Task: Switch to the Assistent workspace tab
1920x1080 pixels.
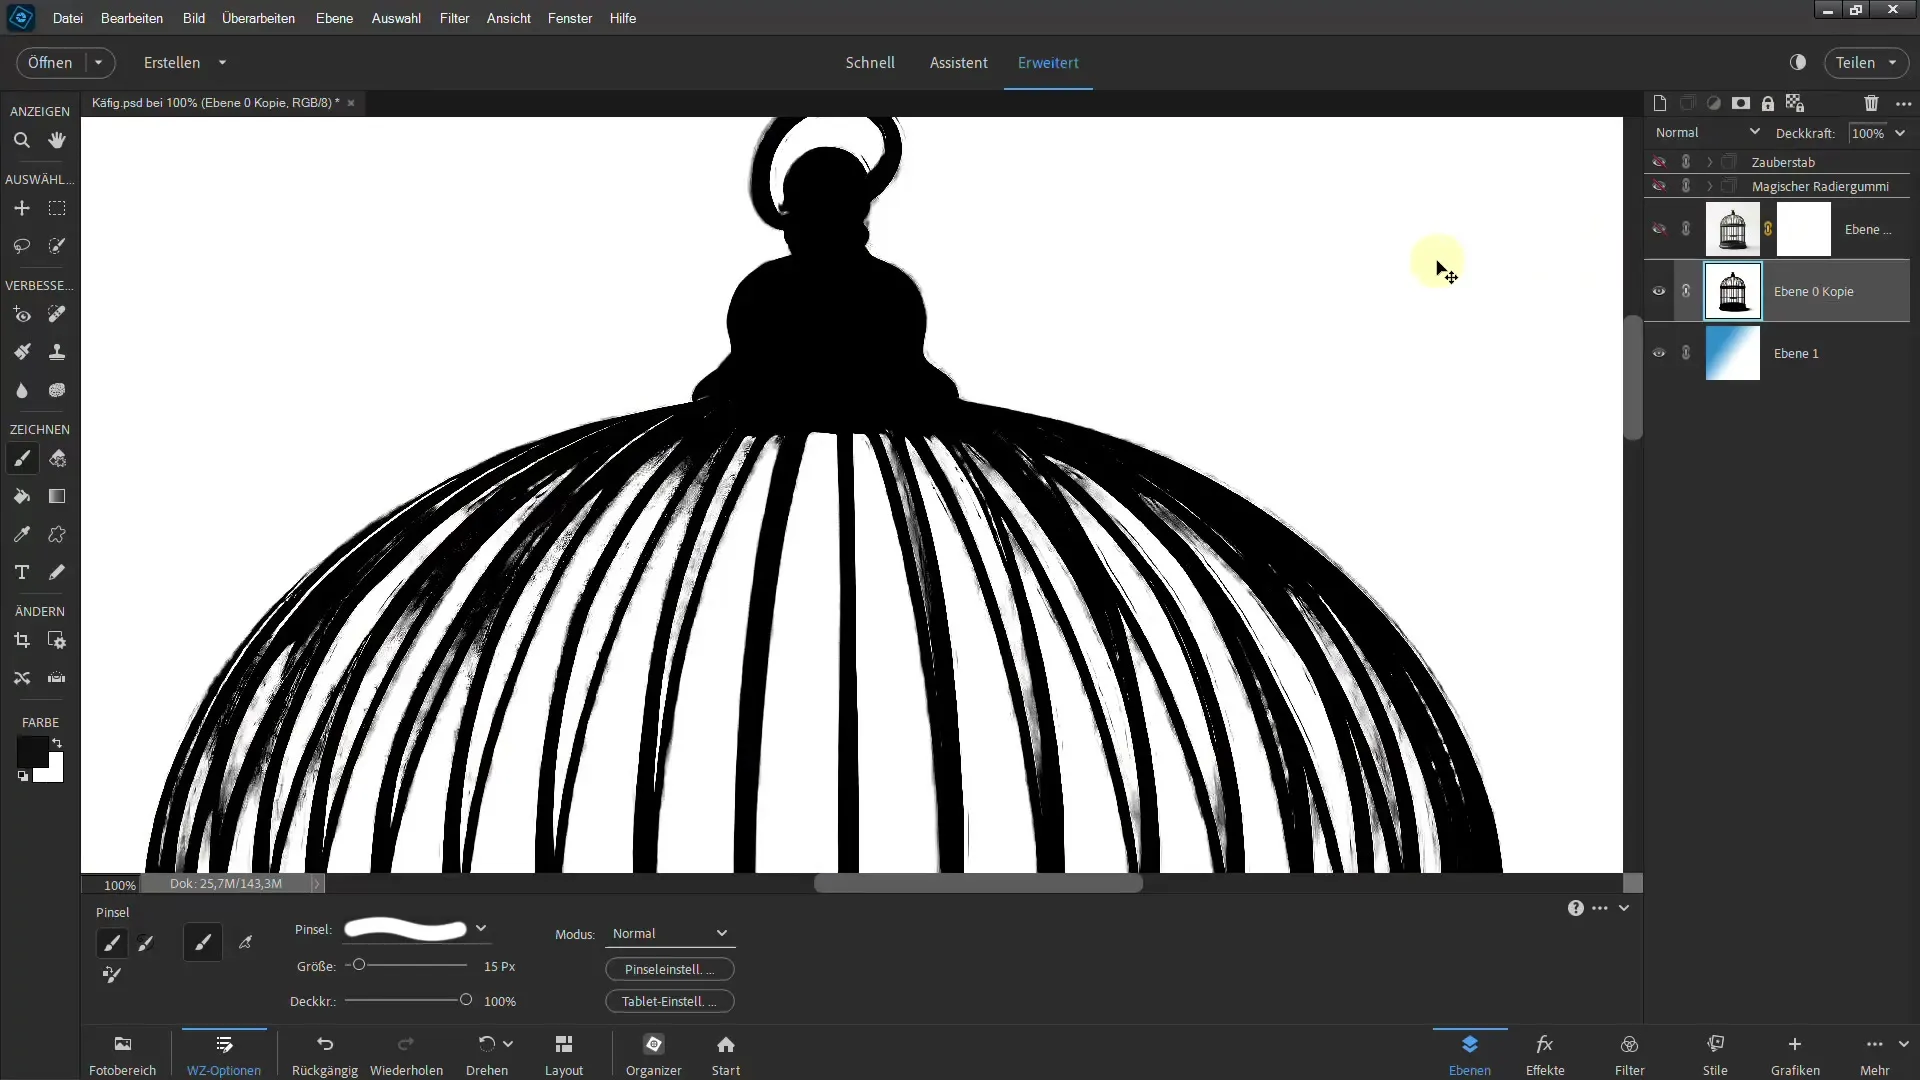Action: (x=957, y=62)
